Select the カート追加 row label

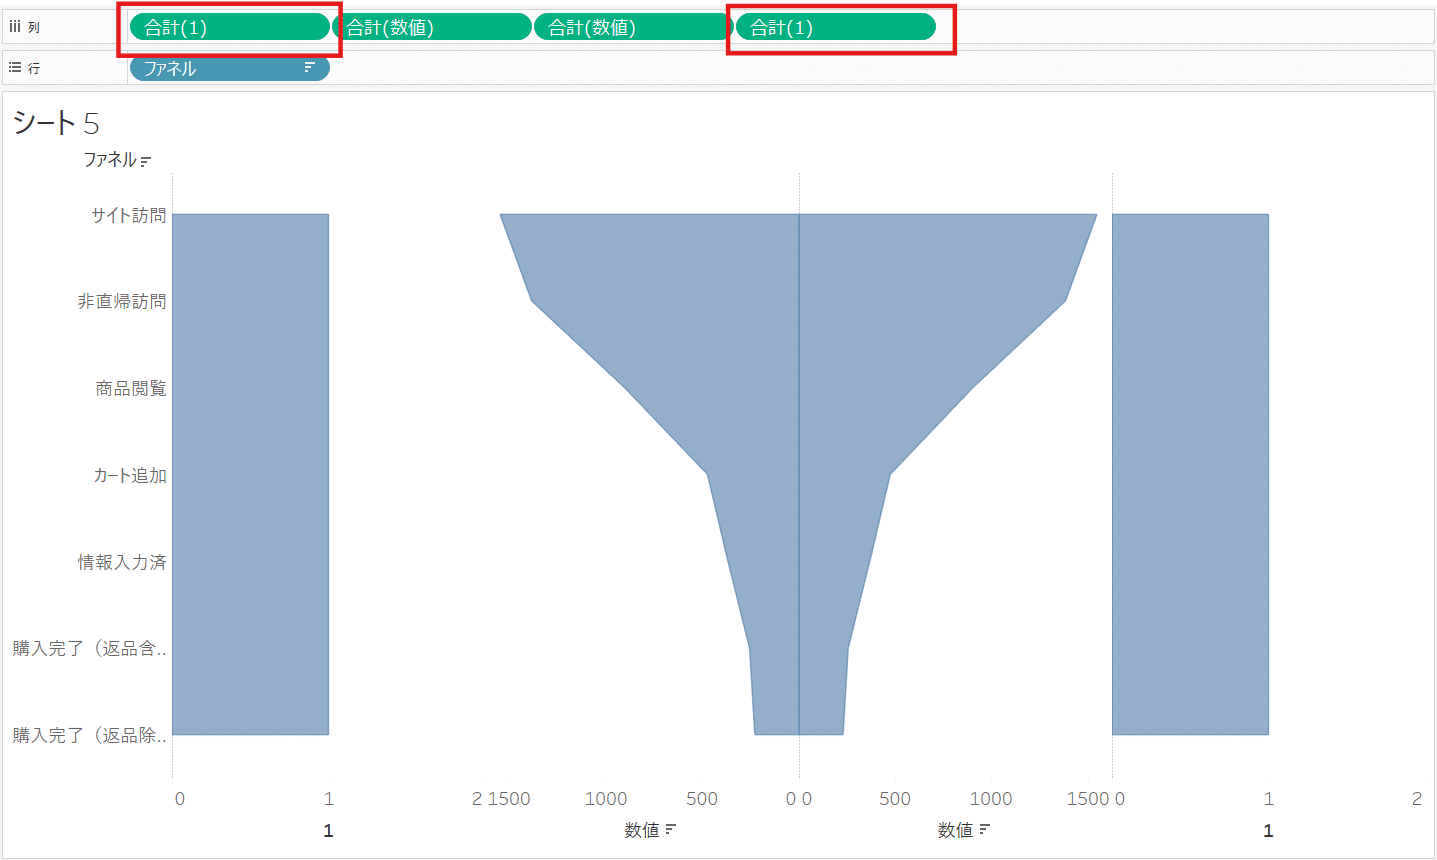(130, 475)
